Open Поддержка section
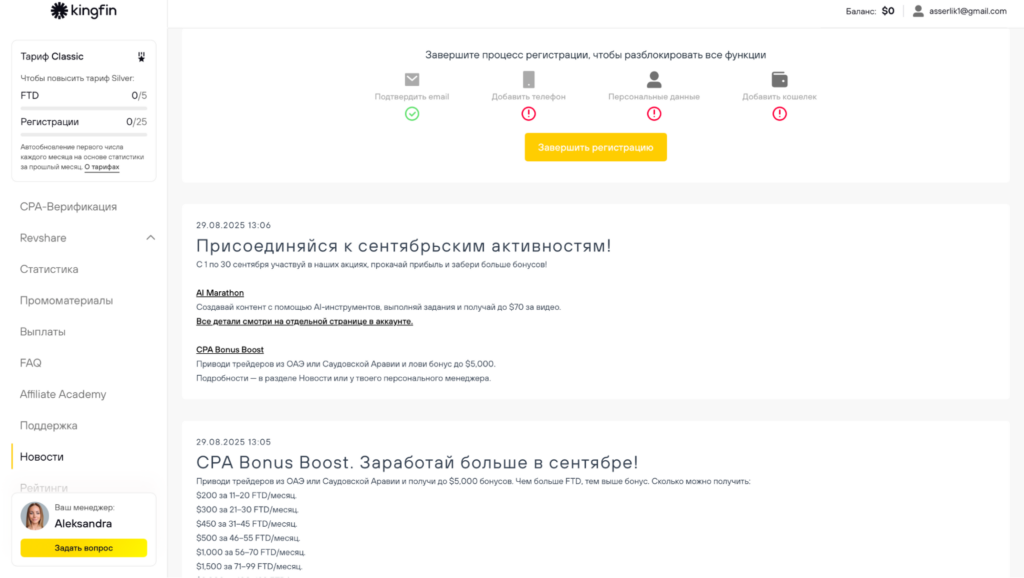Viewport: 1024px width, 578px height. [x=48, y=426]
